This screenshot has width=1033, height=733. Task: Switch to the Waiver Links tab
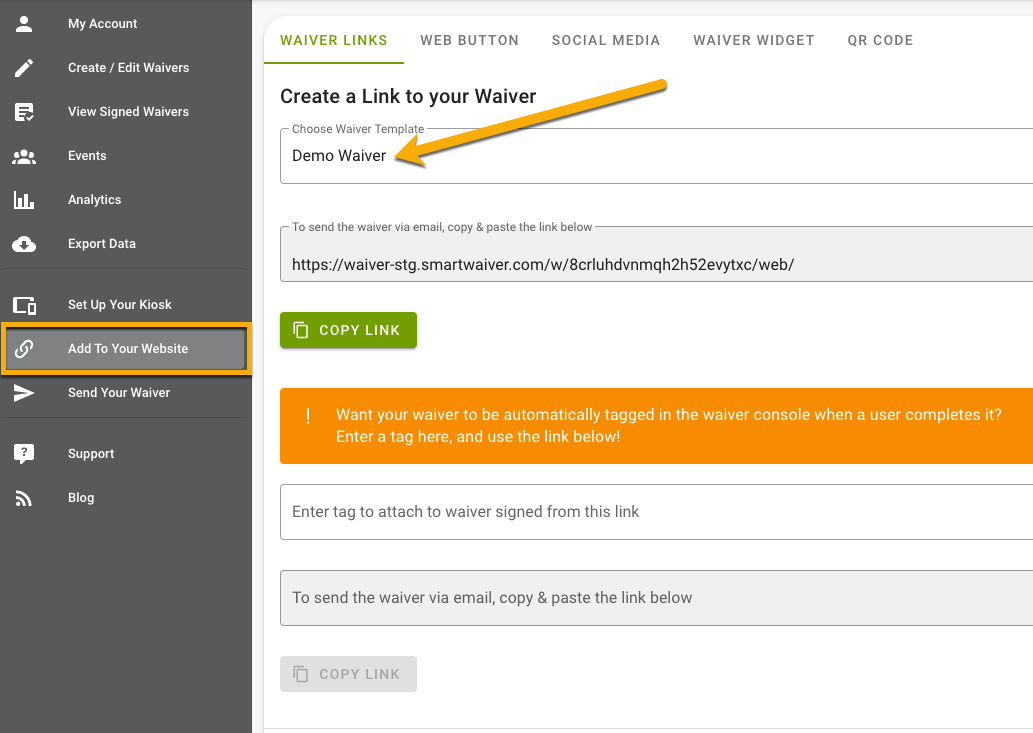tap(333, 40)
